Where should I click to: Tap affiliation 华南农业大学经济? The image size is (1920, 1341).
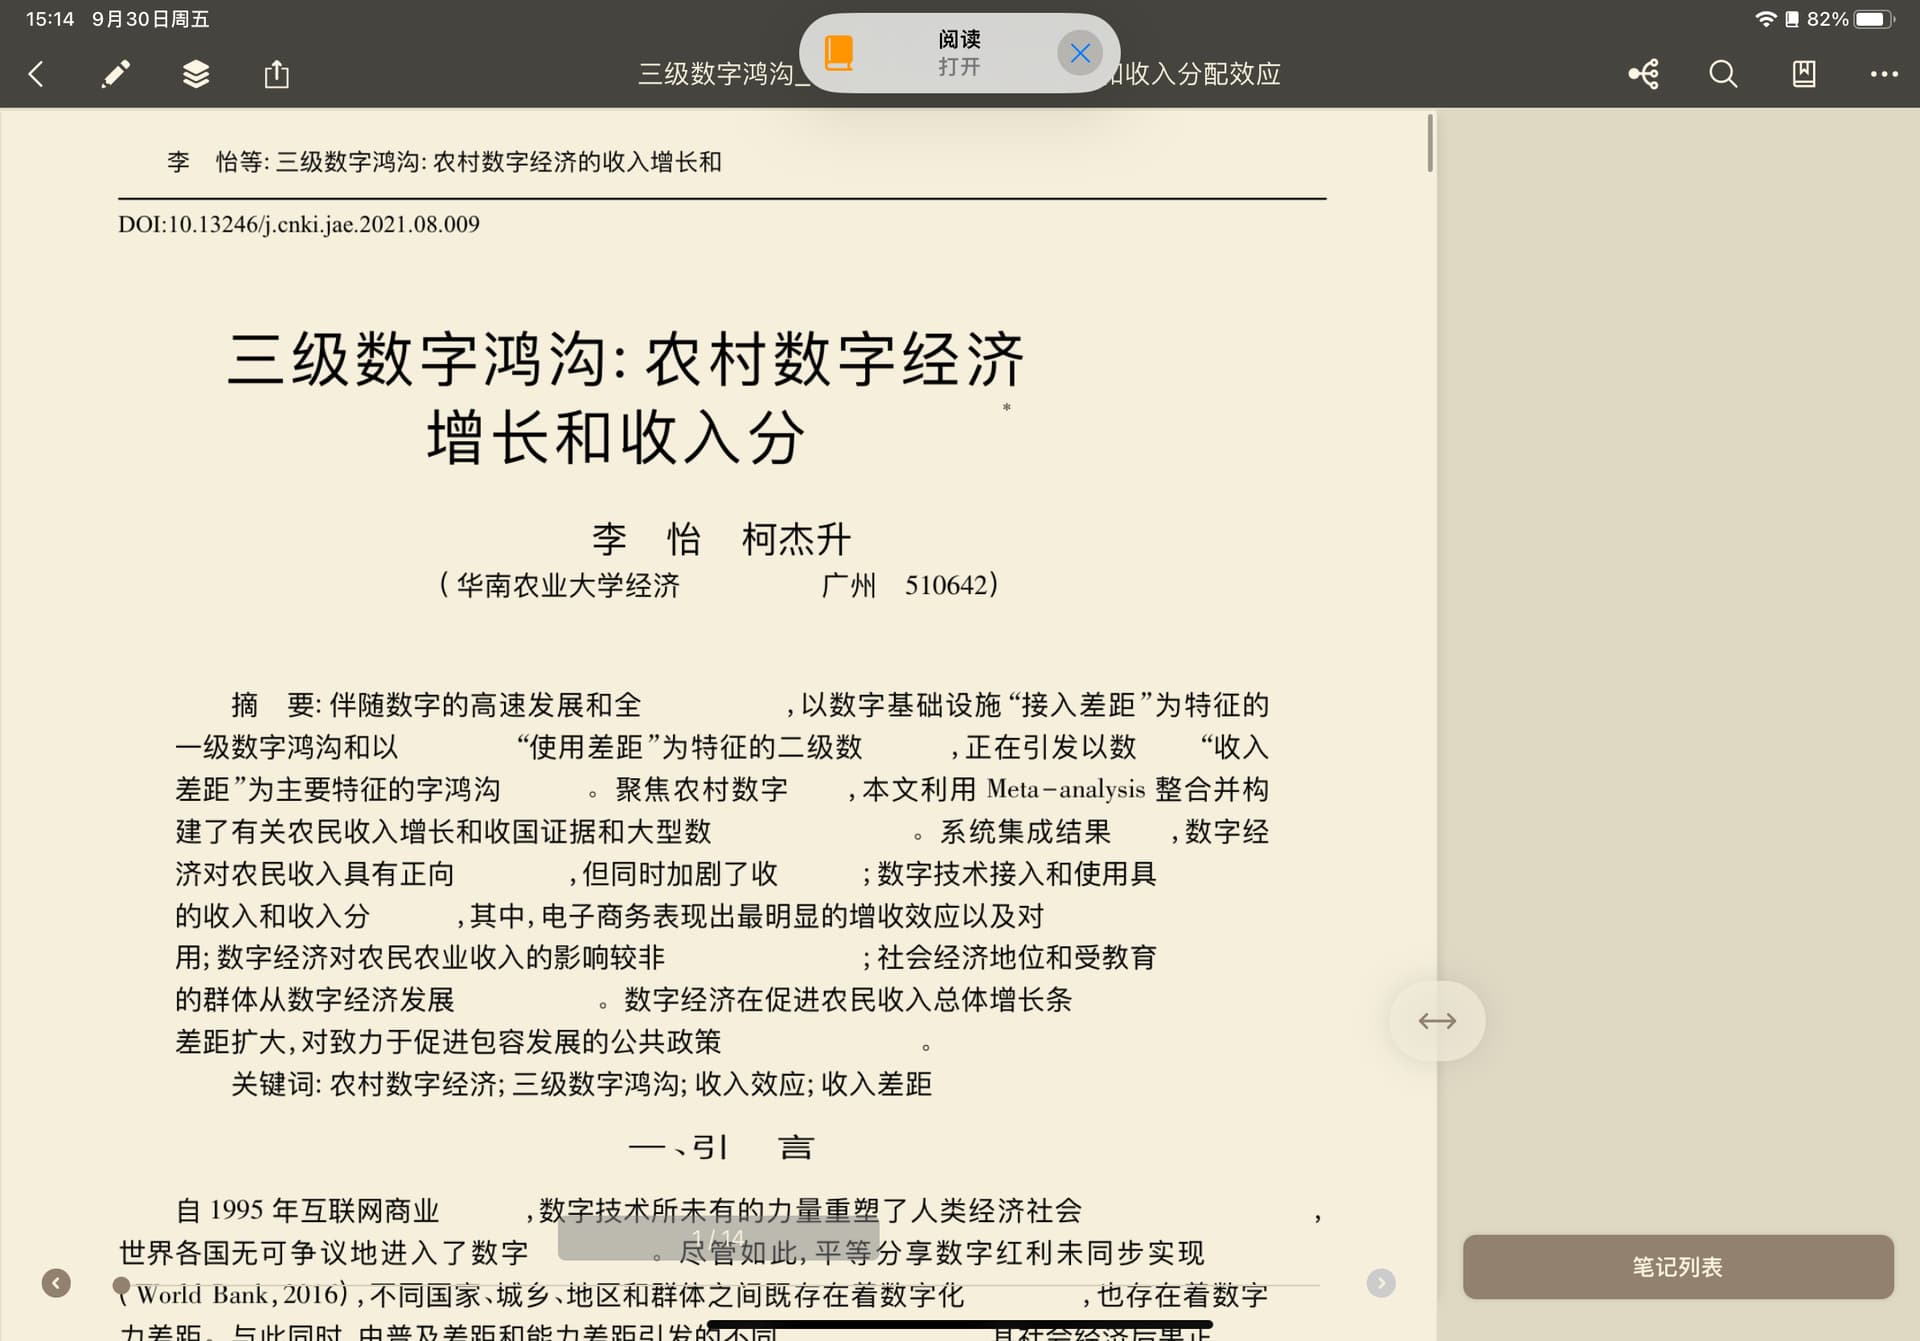(x=568, y=585)
